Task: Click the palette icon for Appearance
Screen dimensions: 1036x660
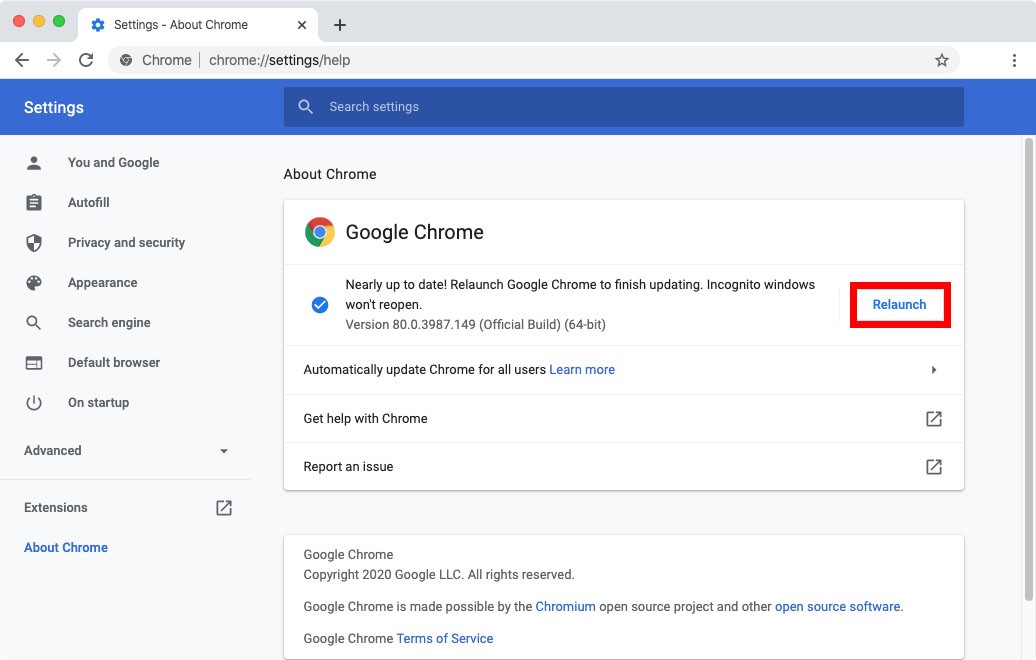Action: pyautogui.click(x=34, y=283)
